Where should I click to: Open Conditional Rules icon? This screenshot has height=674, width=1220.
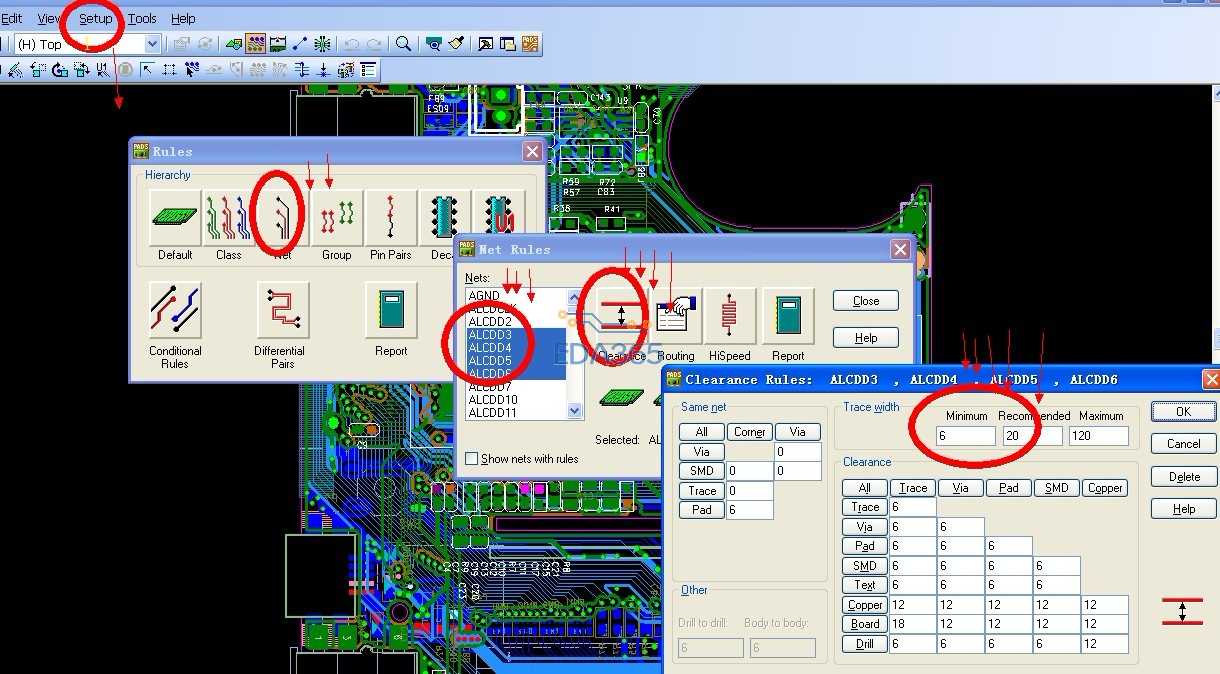coord(175,310)
